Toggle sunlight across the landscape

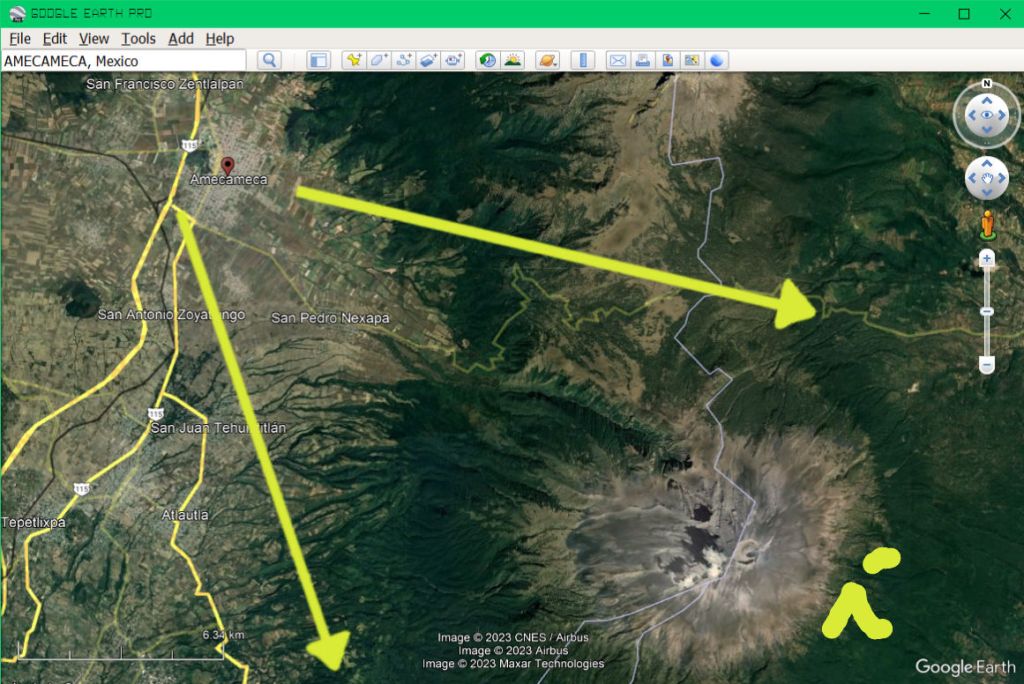tap(513, 60)
